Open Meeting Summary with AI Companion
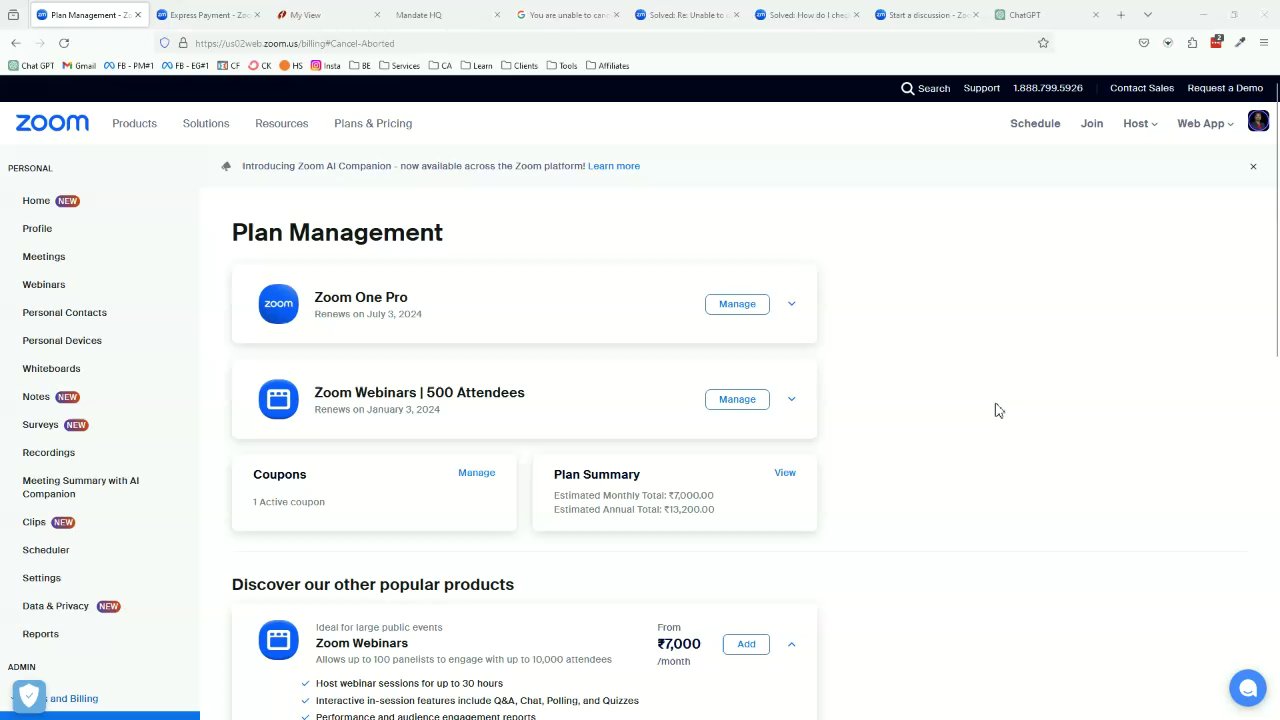Screen dimensions: 1280x720 (x=81, y=487)
